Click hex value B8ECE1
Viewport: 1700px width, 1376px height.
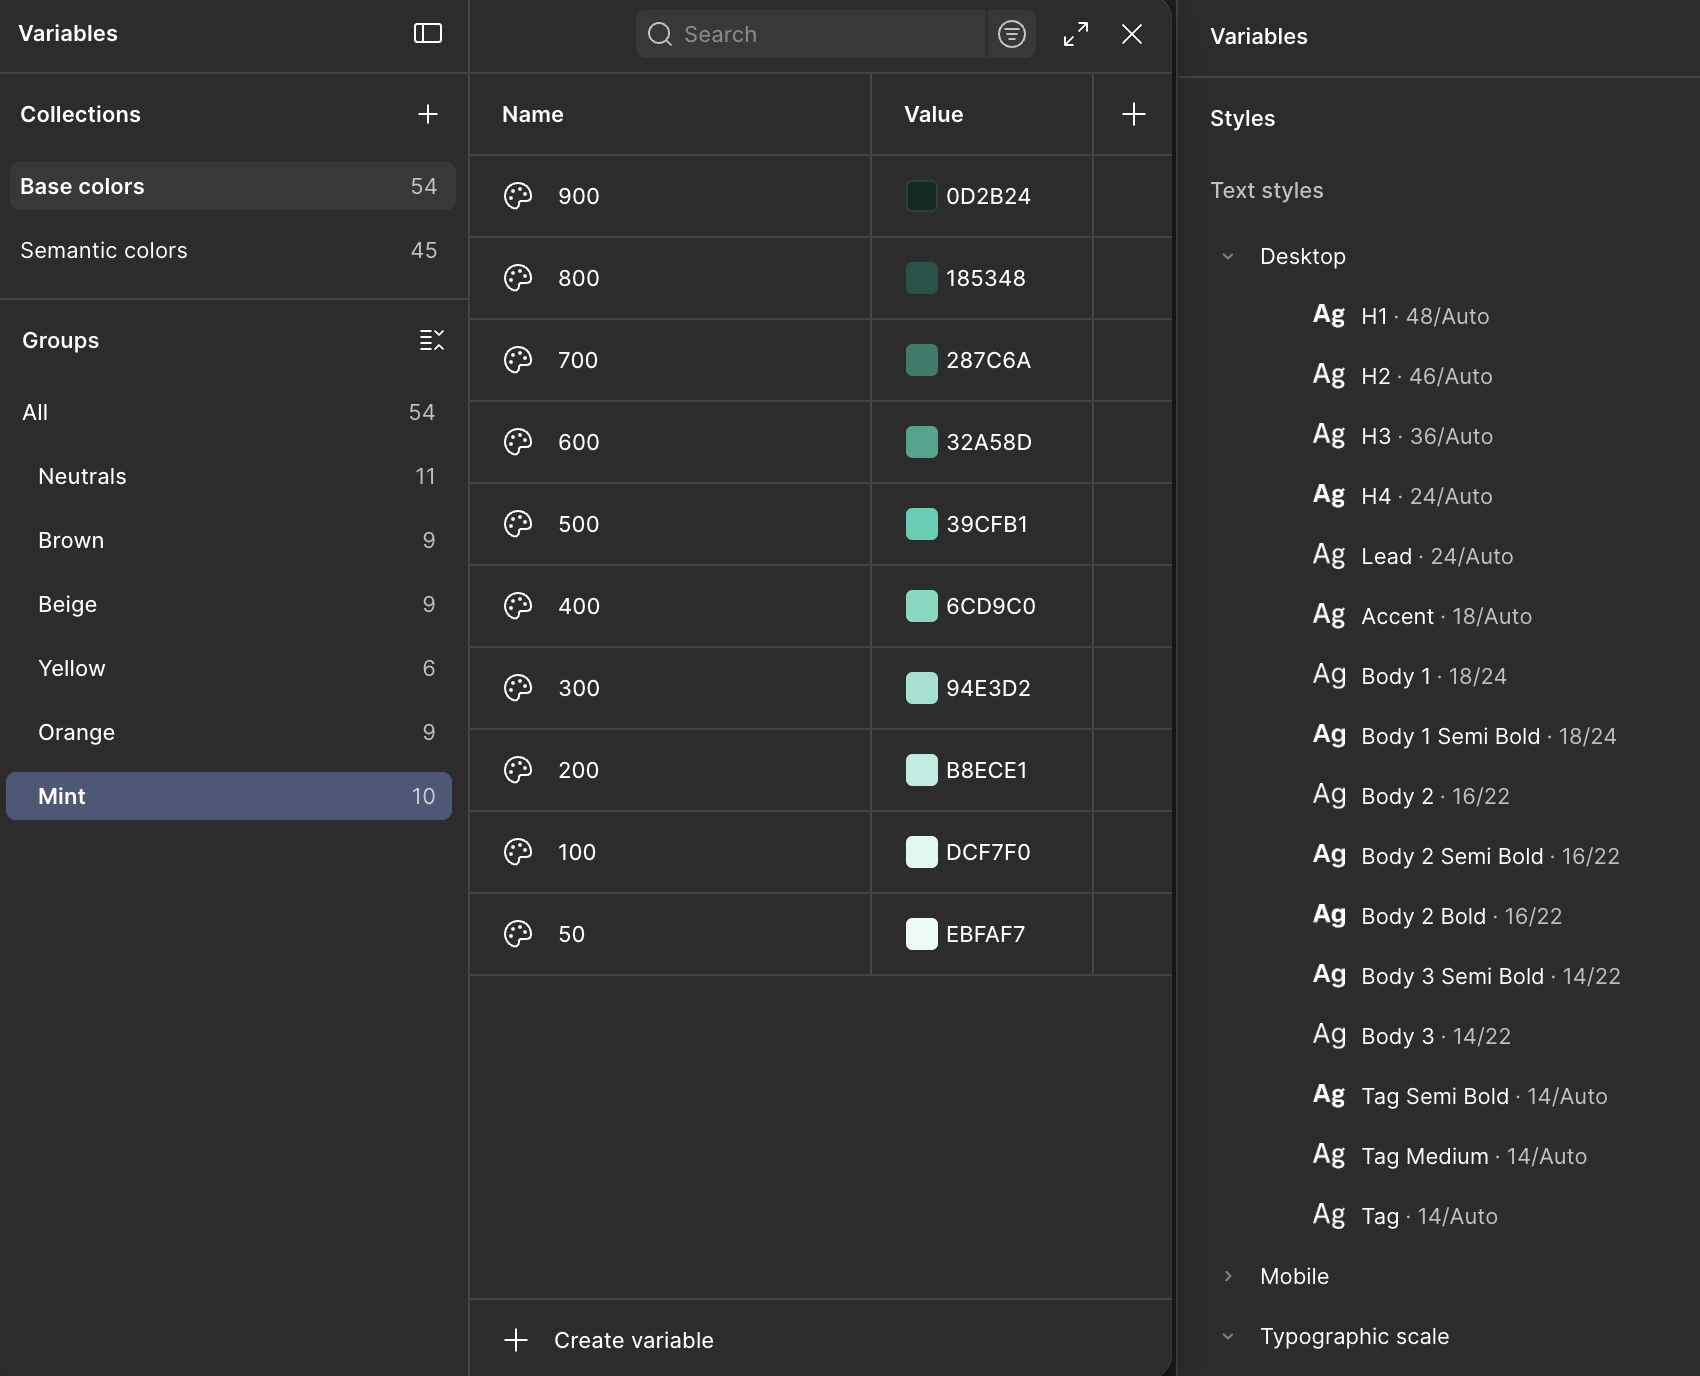point(987,770)
